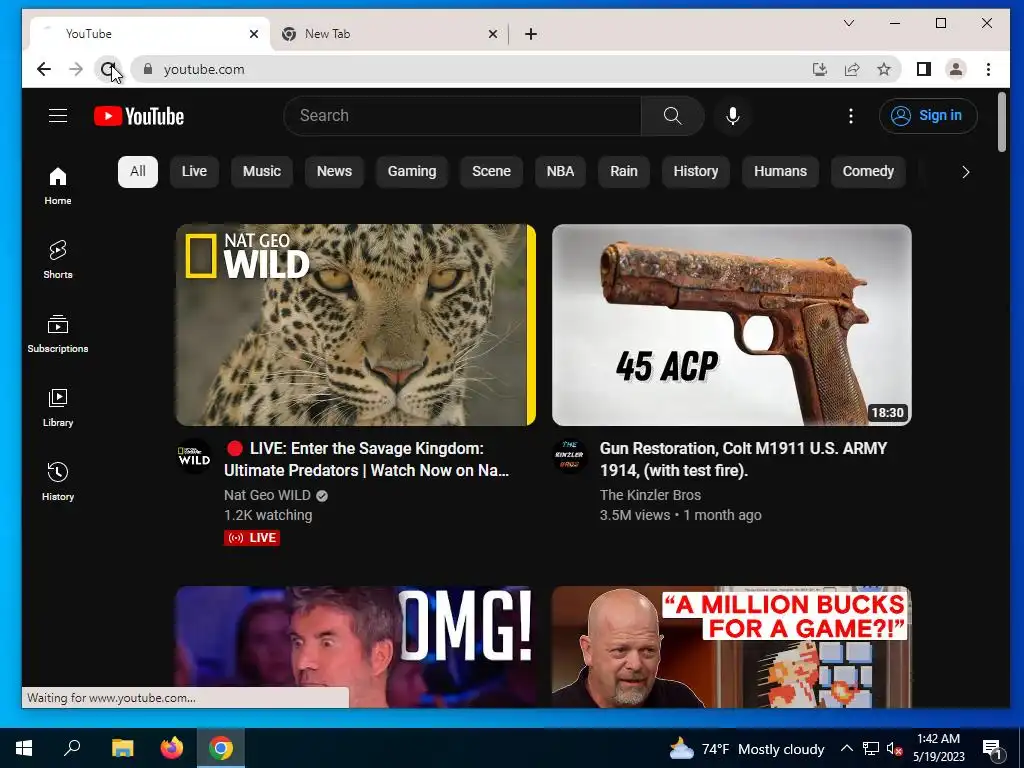The height and width of the screenshot is (768, 1024).
Task: Select the News category chip
Action: [x=334, y=172]
